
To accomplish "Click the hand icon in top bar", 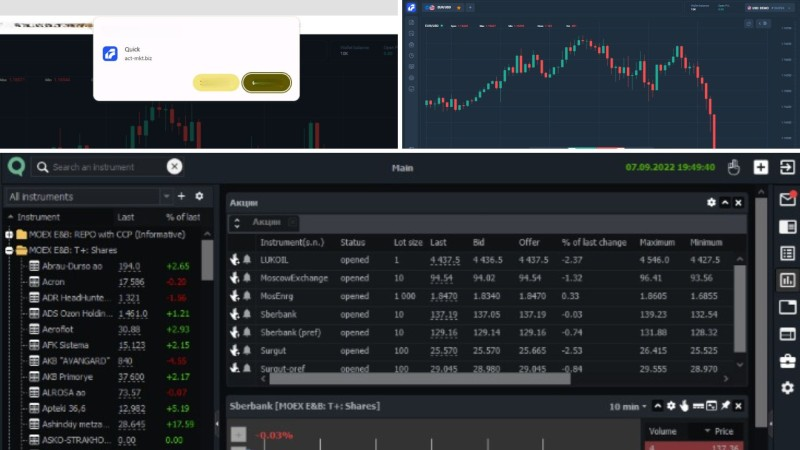I will pyautogui.click(x=733, y=167).
